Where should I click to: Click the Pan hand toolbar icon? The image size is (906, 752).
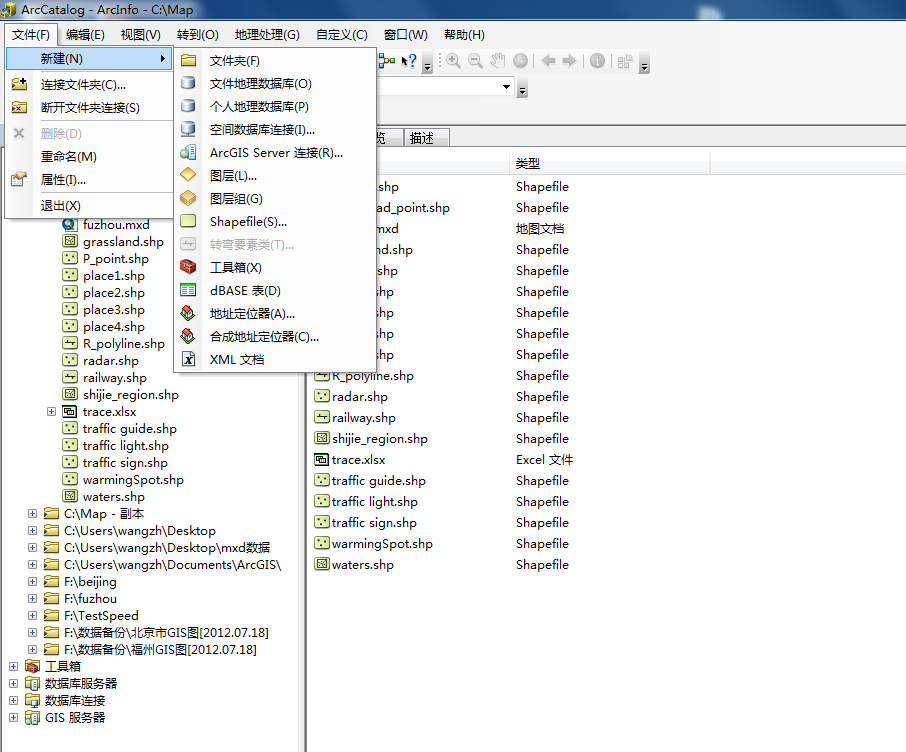tap(497, 61)
